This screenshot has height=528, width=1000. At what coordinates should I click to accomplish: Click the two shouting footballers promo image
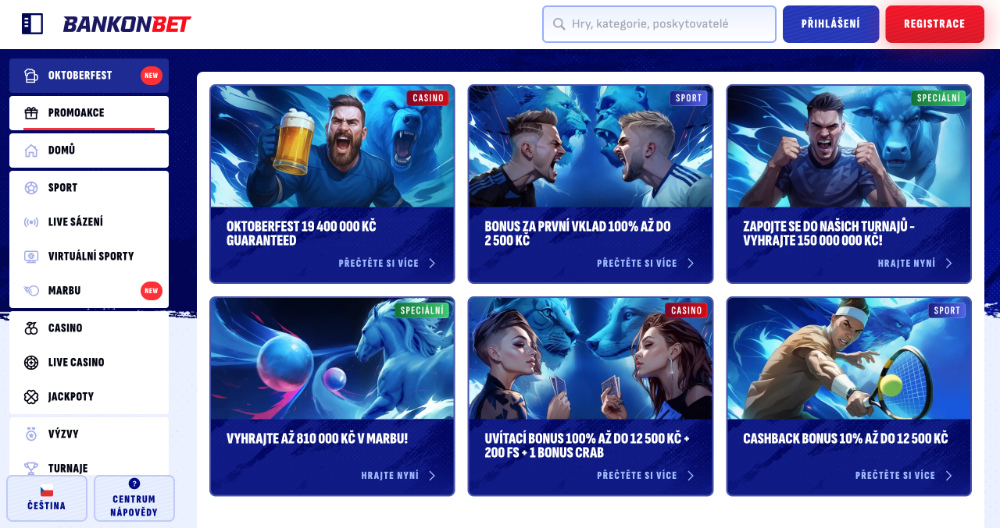(591, 147)
